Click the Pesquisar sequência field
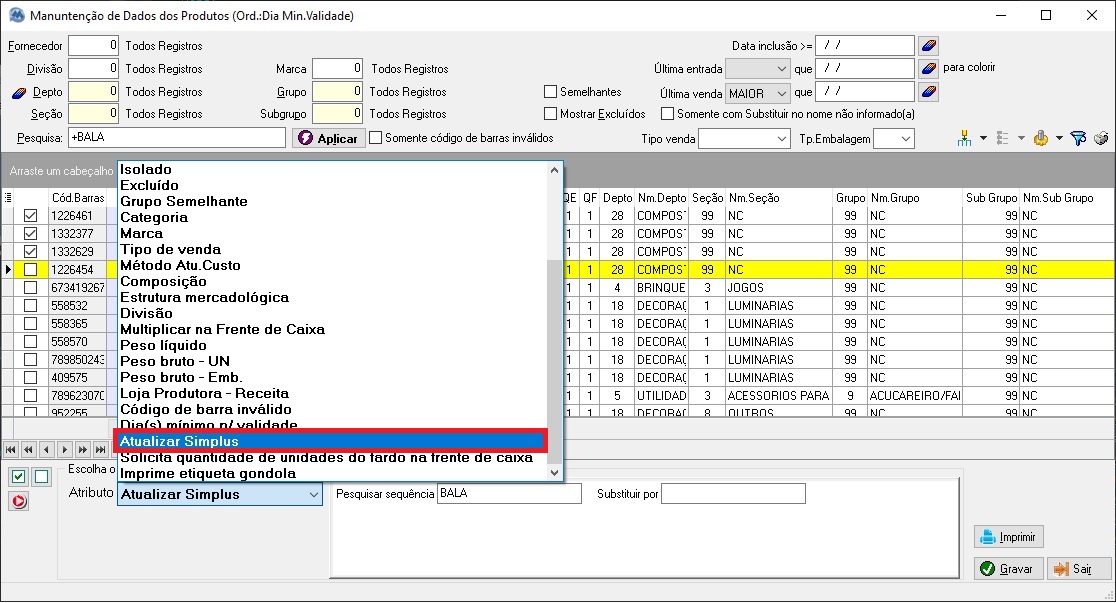 (x=509, y=493)
